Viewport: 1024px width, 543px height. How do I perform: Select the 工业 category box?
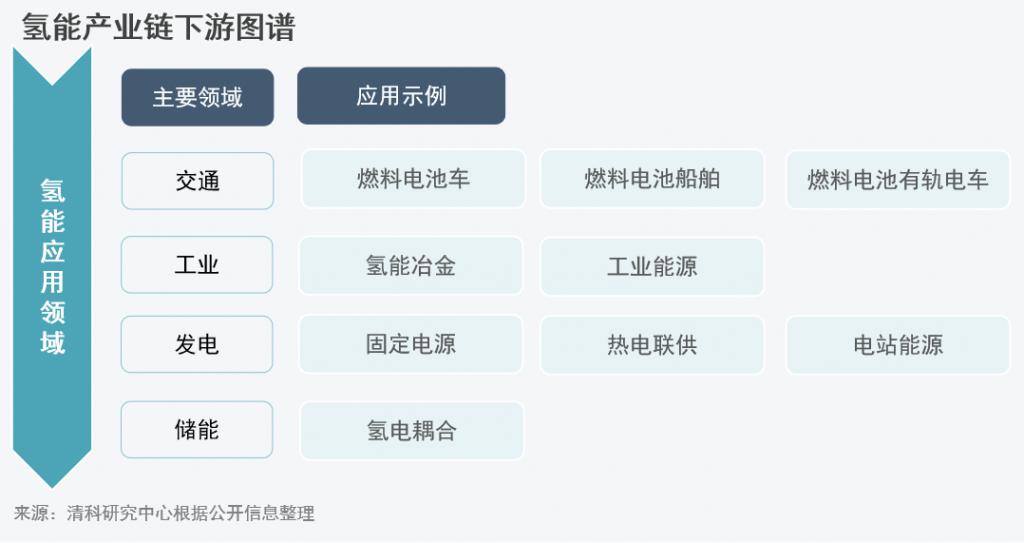click(x=197, y=265)
